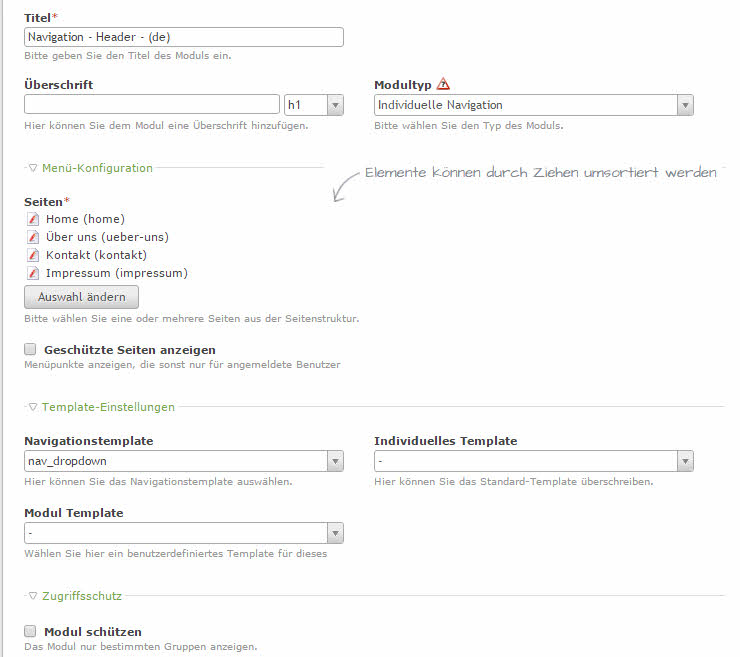Open the Individuelles Template dropdown
The height and width of the screenshot is (657, 740).
point(534,461)
